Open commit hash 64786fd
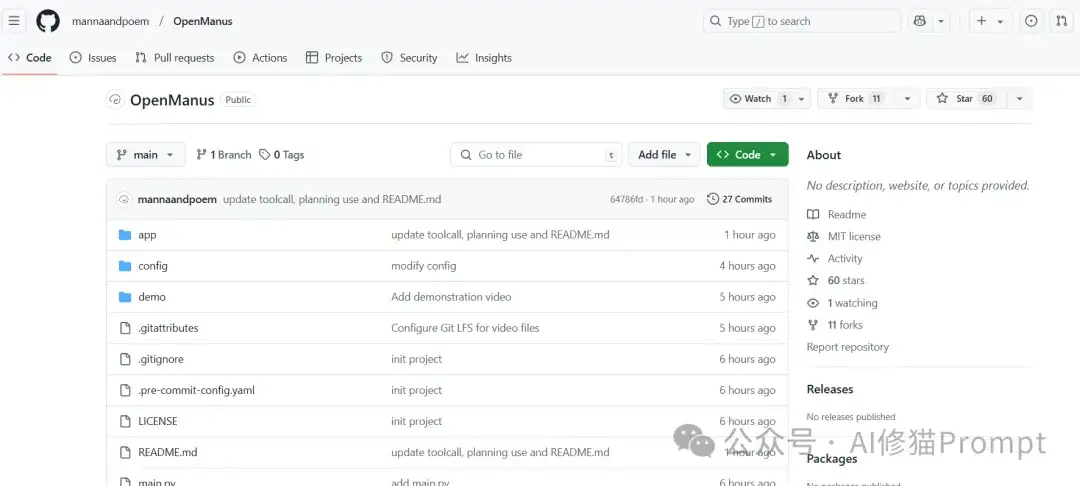Image resolution: width=1080 pixels, height=486 pixels. (x=626, y=199)
